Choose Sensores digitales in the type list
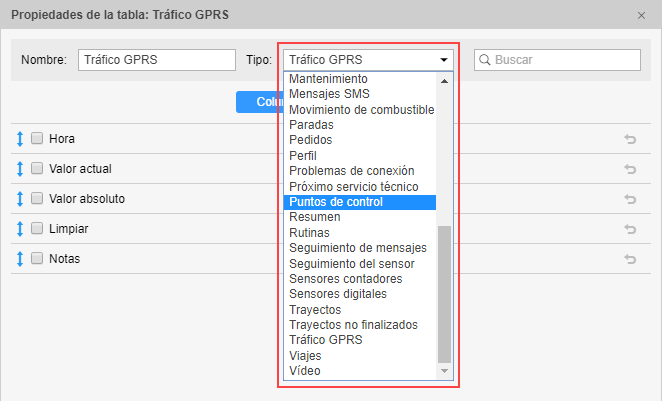 click(x=337, y=294)
